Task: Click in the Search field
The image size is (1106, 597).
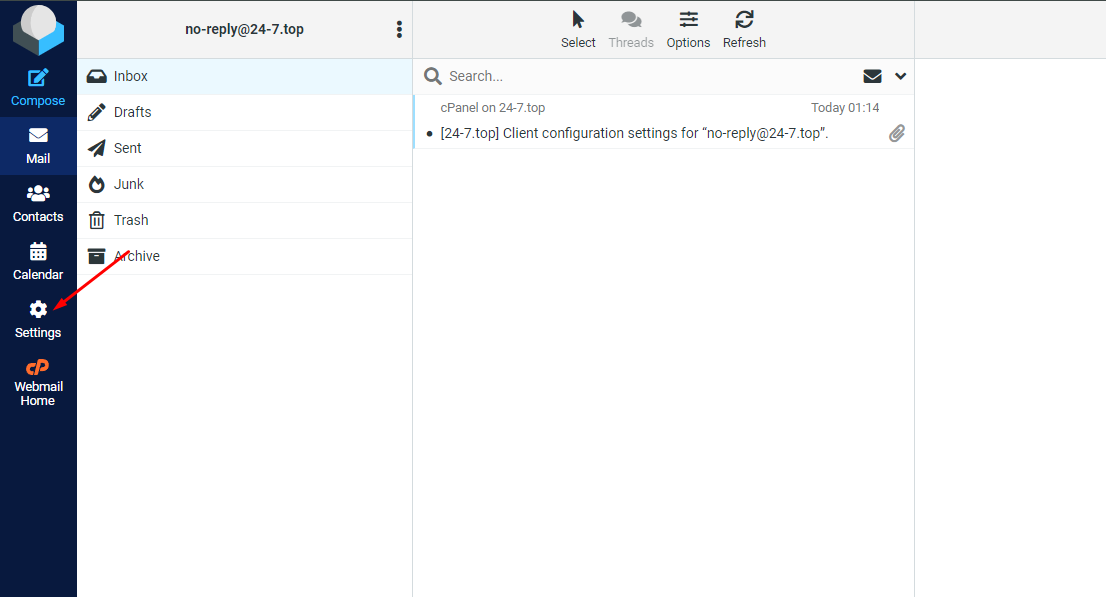Action: coord(640,76)
